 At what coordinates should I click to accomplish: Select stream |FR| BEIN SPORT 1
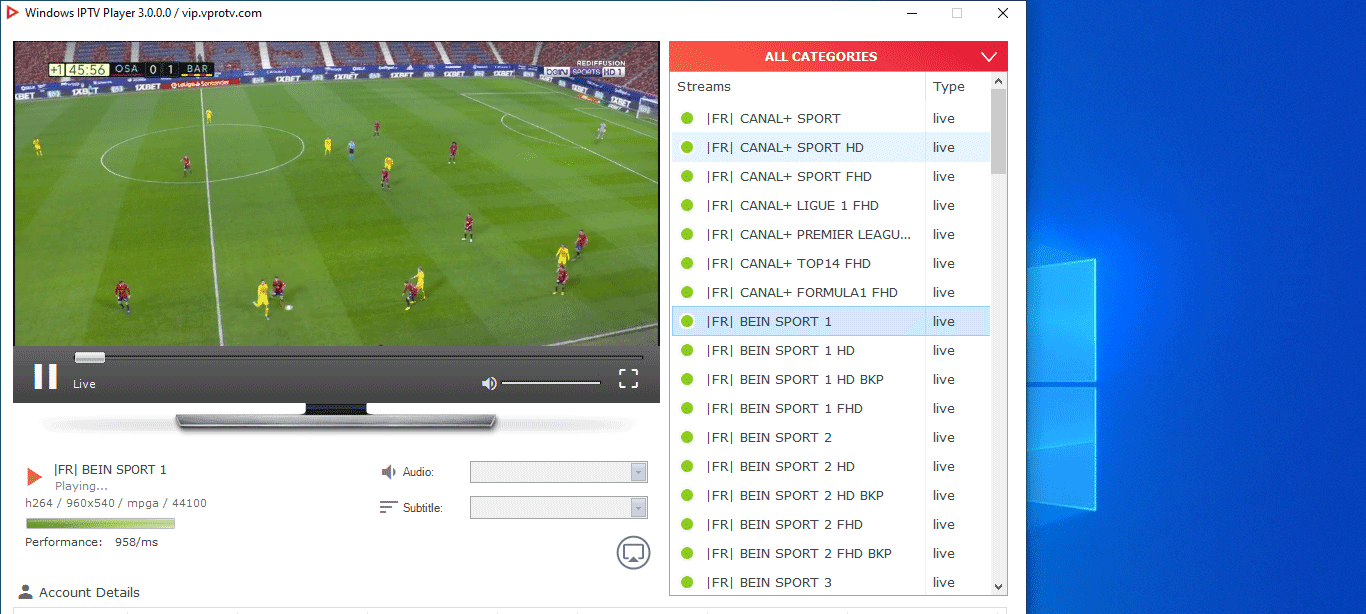pos(830,321)
